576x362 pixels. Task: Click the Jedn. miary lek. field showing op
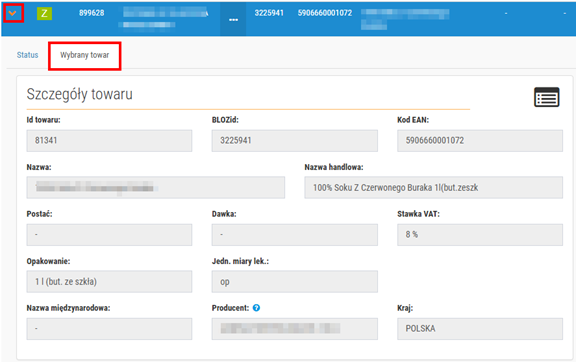[x=295, y=282]
